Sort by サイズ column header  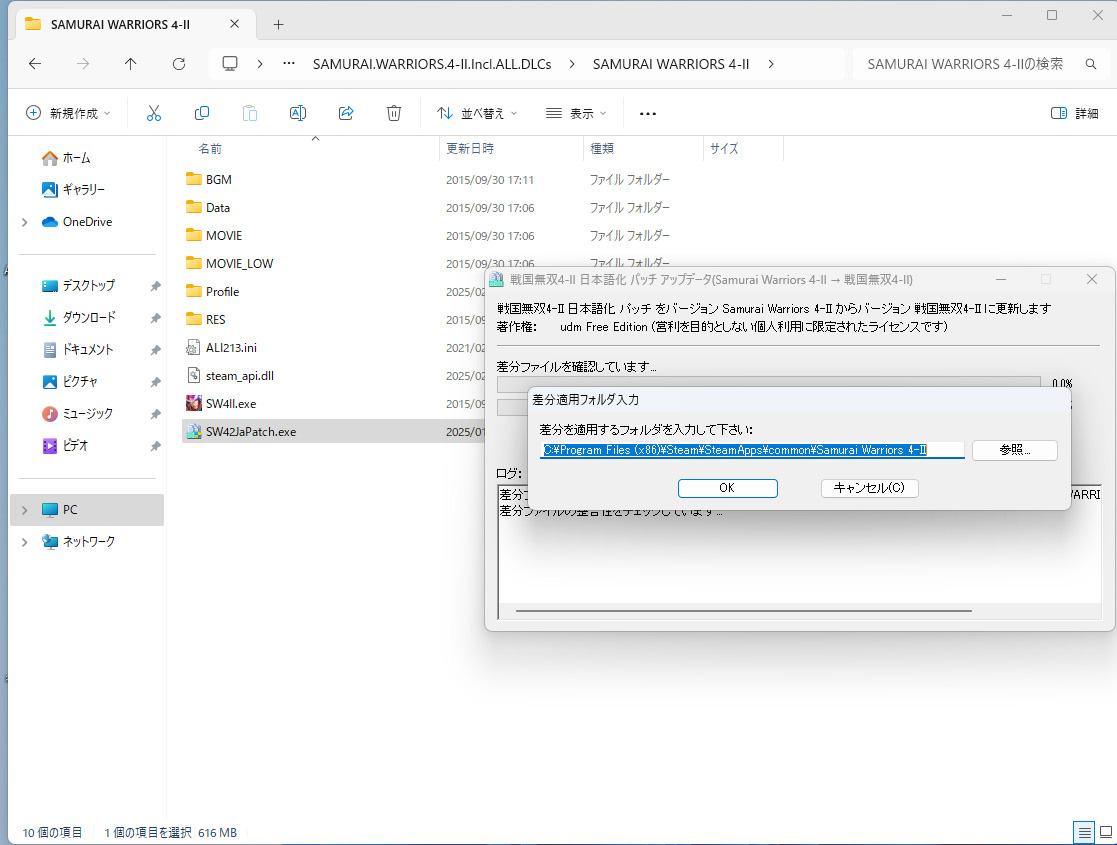(724, 149)
